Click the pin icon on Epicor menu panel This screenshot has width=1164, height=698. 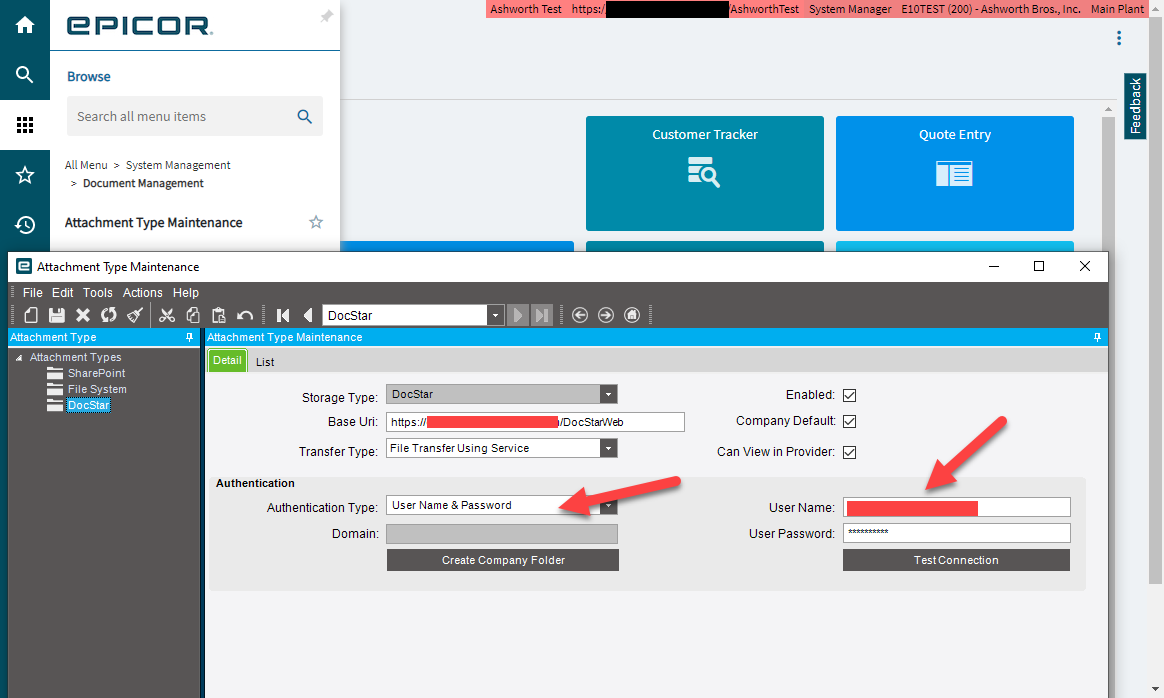[327, 16]
